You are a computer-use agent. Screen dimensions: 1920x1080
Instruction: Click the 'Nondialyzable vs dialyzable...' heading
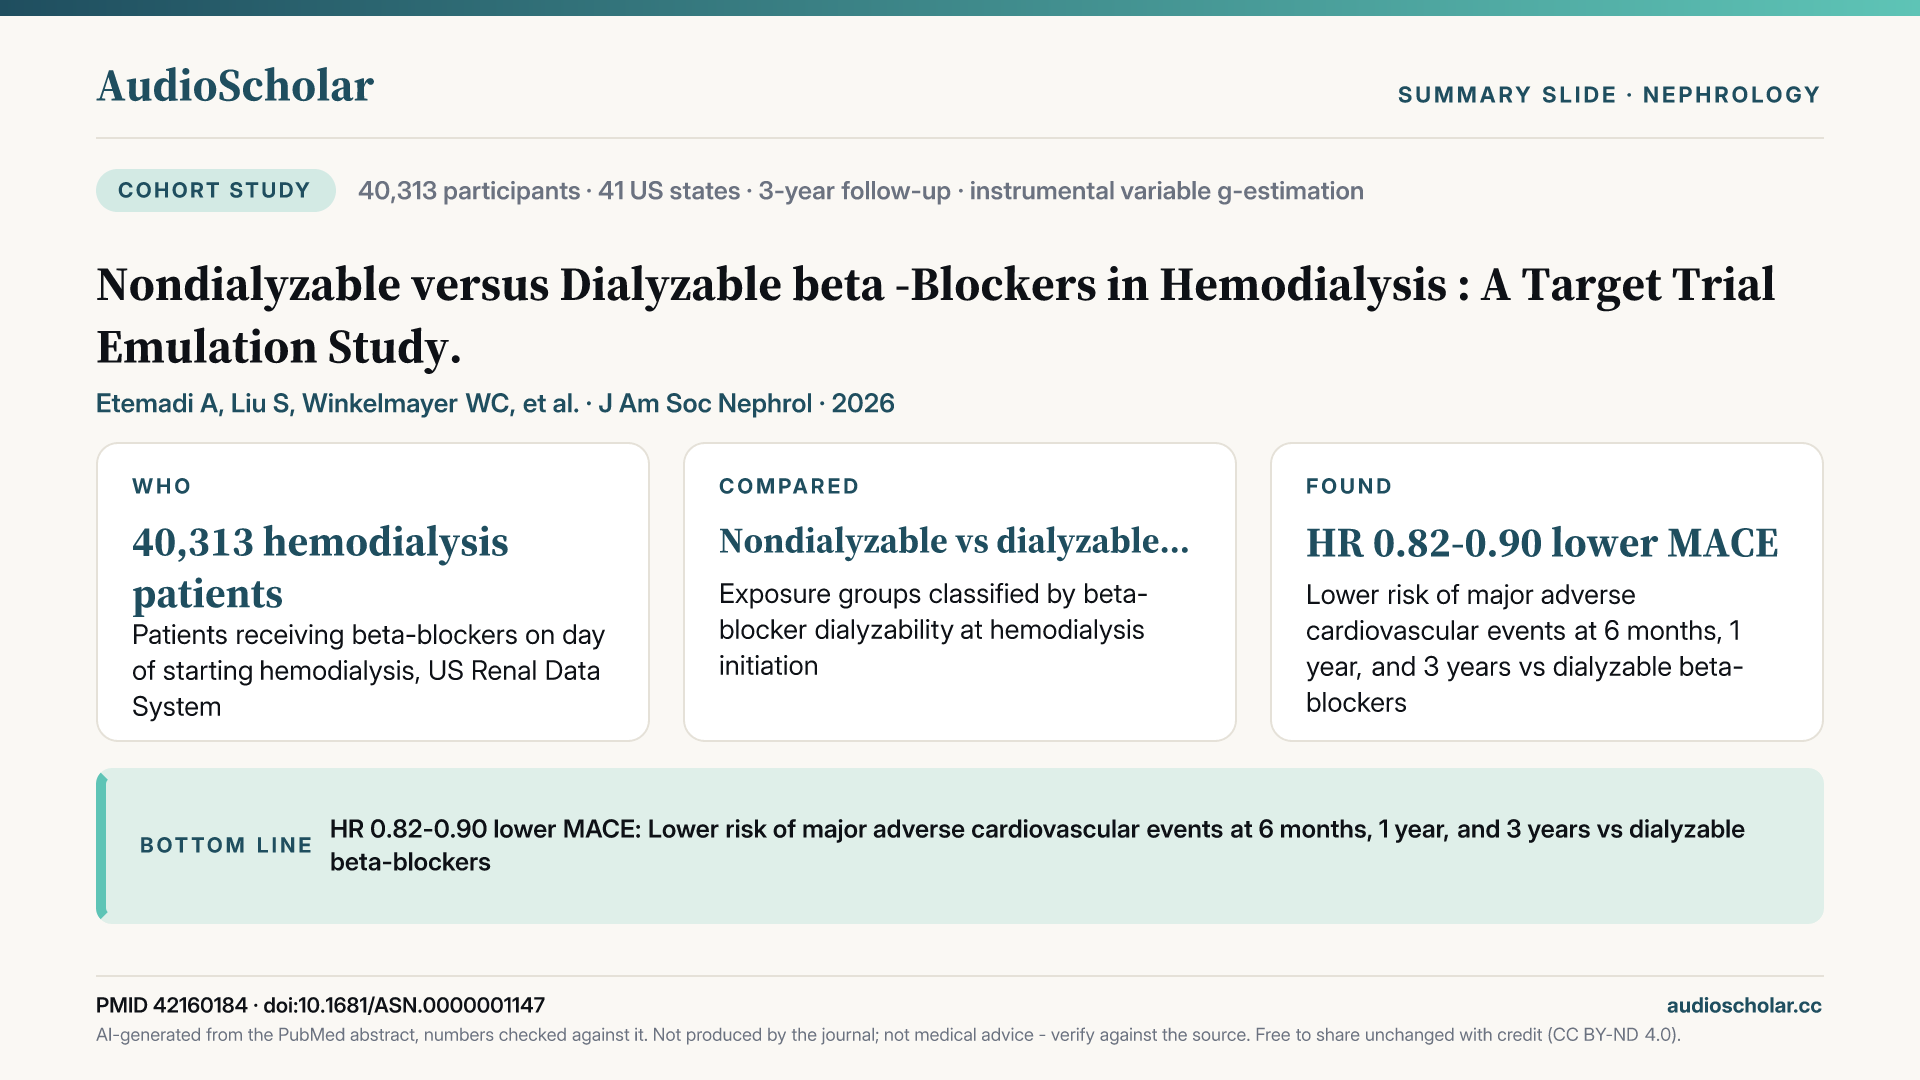coord(954,541)
